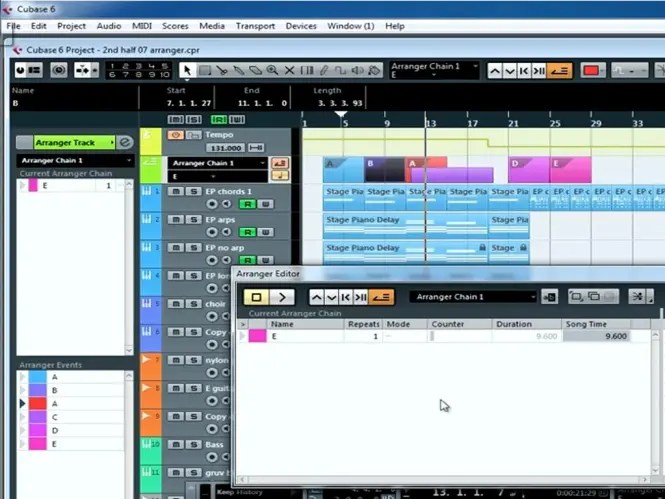Open Arranger Chain 1 dropdown in Arranger Editor
The image size is (665, 499).
(474, 297)
